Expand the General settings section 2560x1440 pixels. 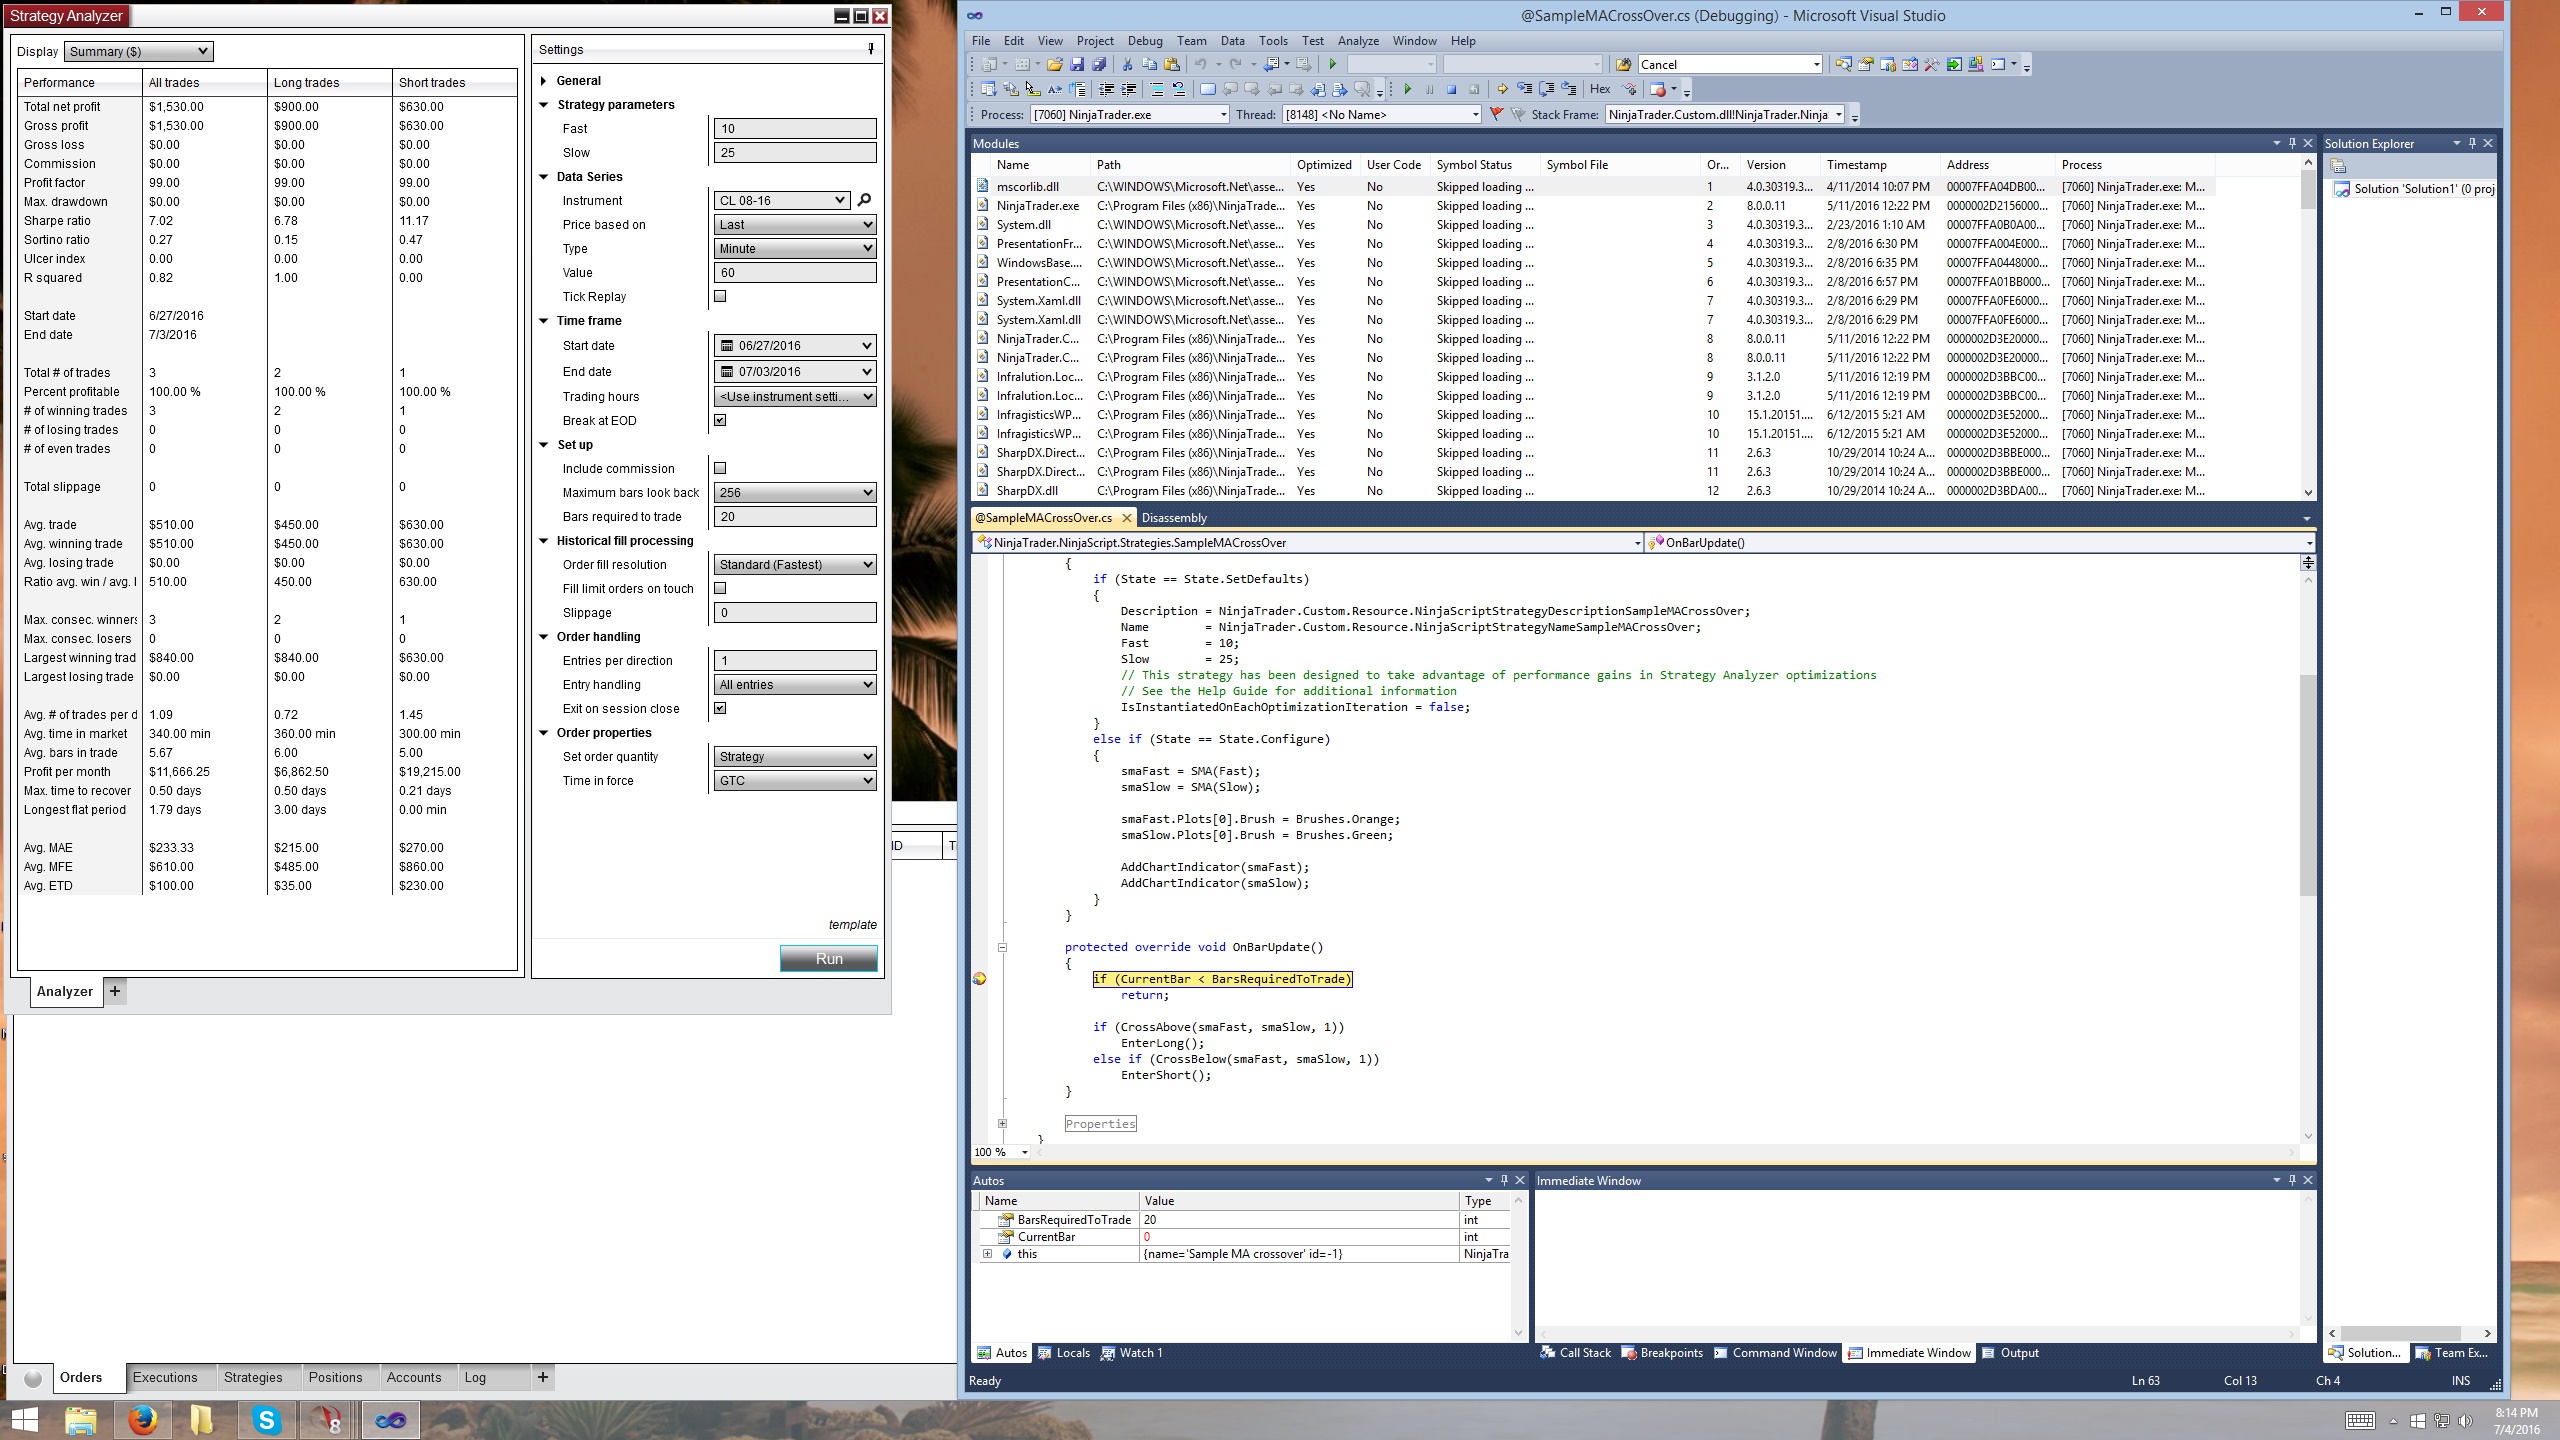(544, 81)
